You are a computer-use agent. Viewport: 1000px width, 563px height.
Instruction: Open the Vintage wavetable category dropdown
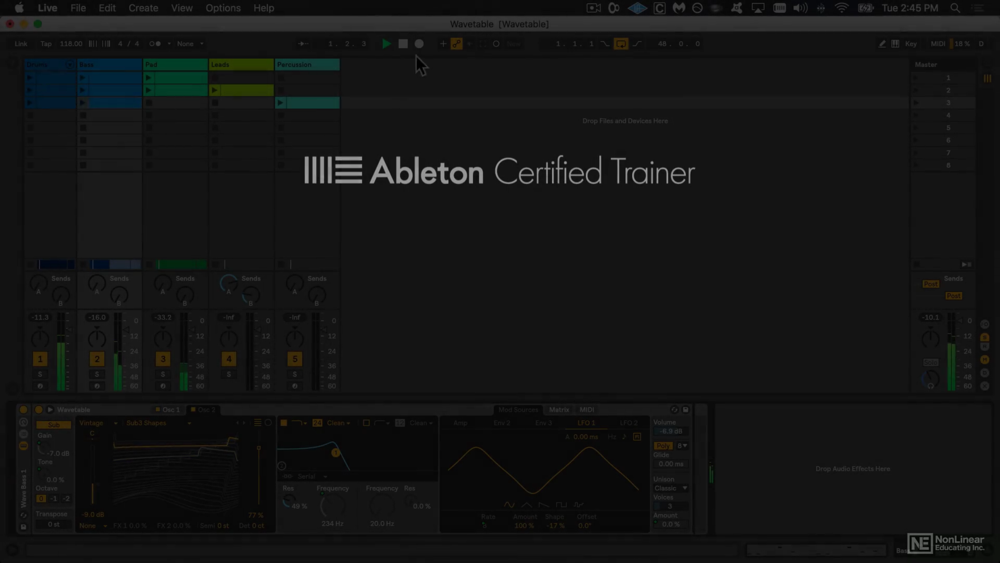pyautogui.click(x=98, y=423)
